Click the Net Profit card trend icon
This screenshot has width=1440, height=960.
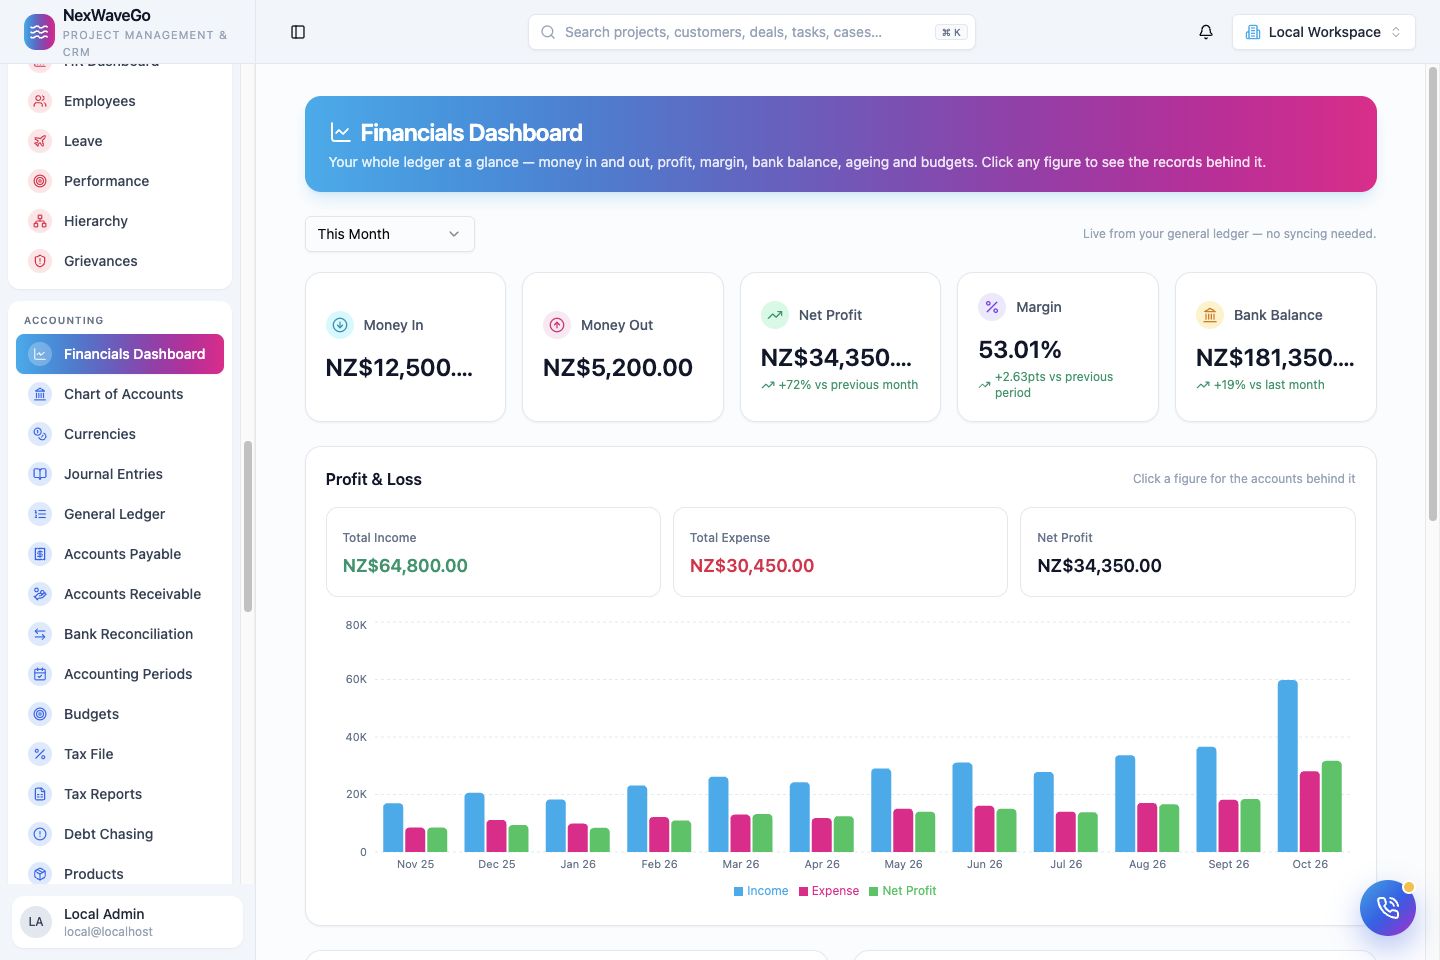coord(775,315)
